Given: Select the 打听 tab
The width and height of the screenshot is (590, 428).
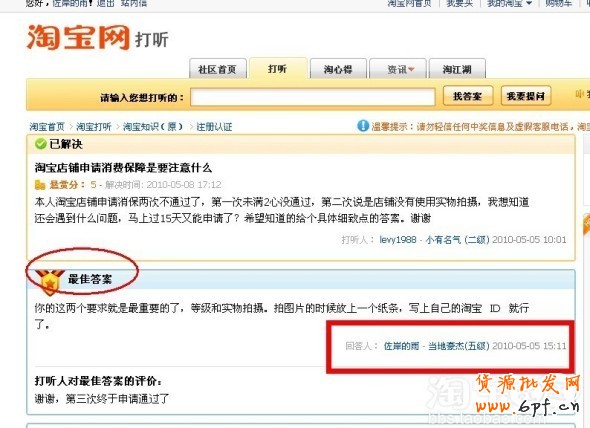Looking at the screenshot, I should coord(278,69).
